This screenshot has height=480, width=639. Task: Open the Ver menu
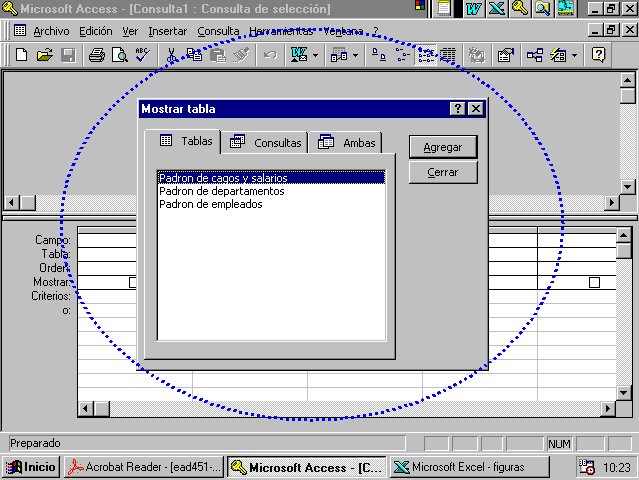(x=130, y=31)
